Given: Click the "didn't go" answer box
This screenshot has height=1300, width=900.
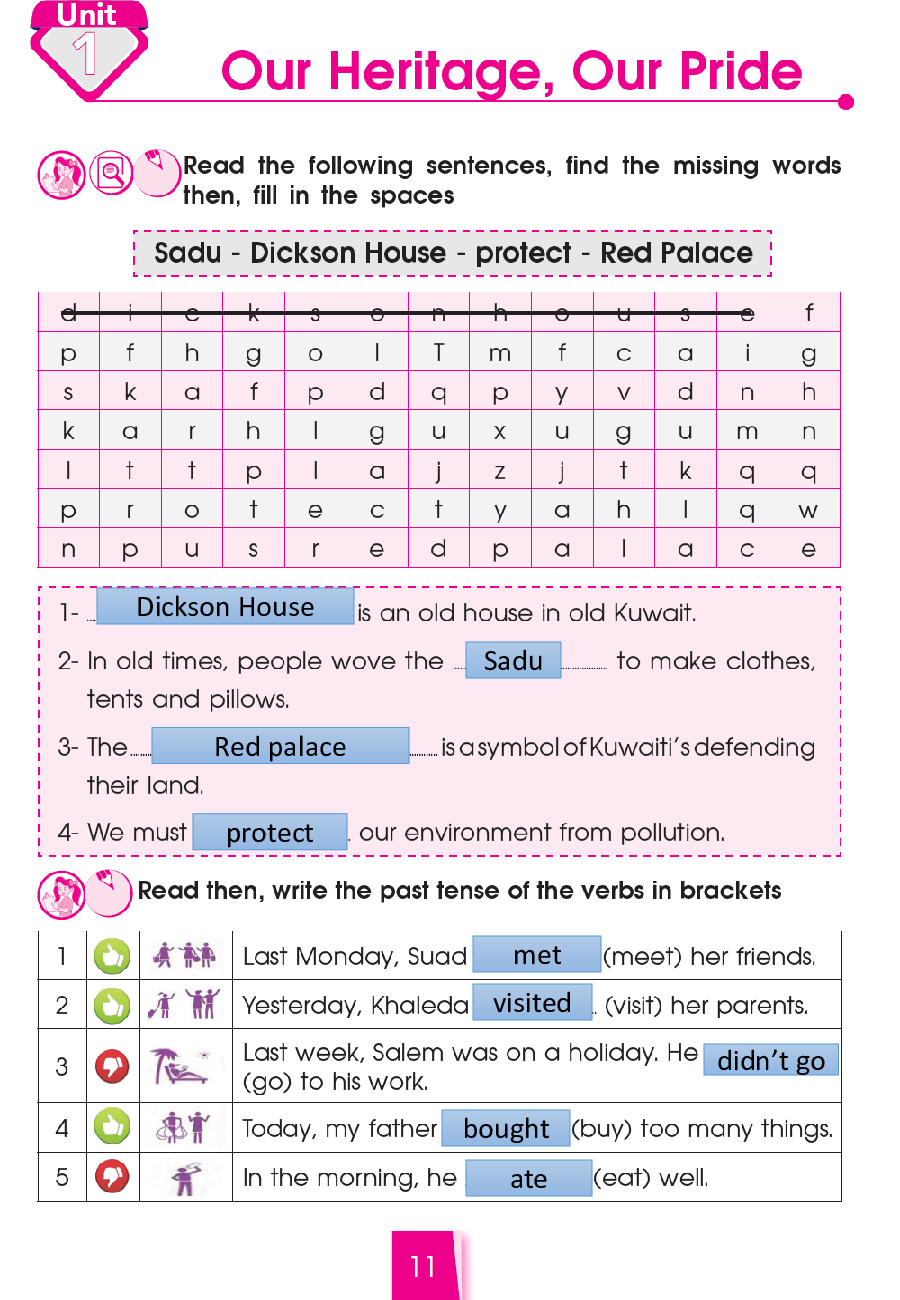Looking at the screenshot, I should pos(771,1060).
